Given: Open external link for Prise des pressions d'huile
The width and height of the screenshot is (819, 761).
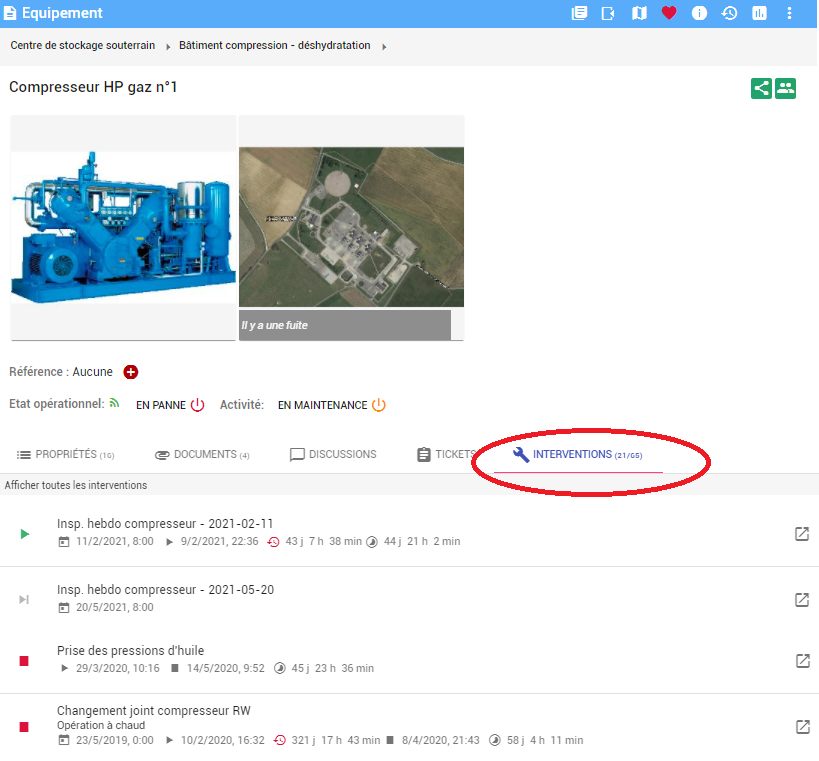Looking at the screenshot, I should [802, 661].
